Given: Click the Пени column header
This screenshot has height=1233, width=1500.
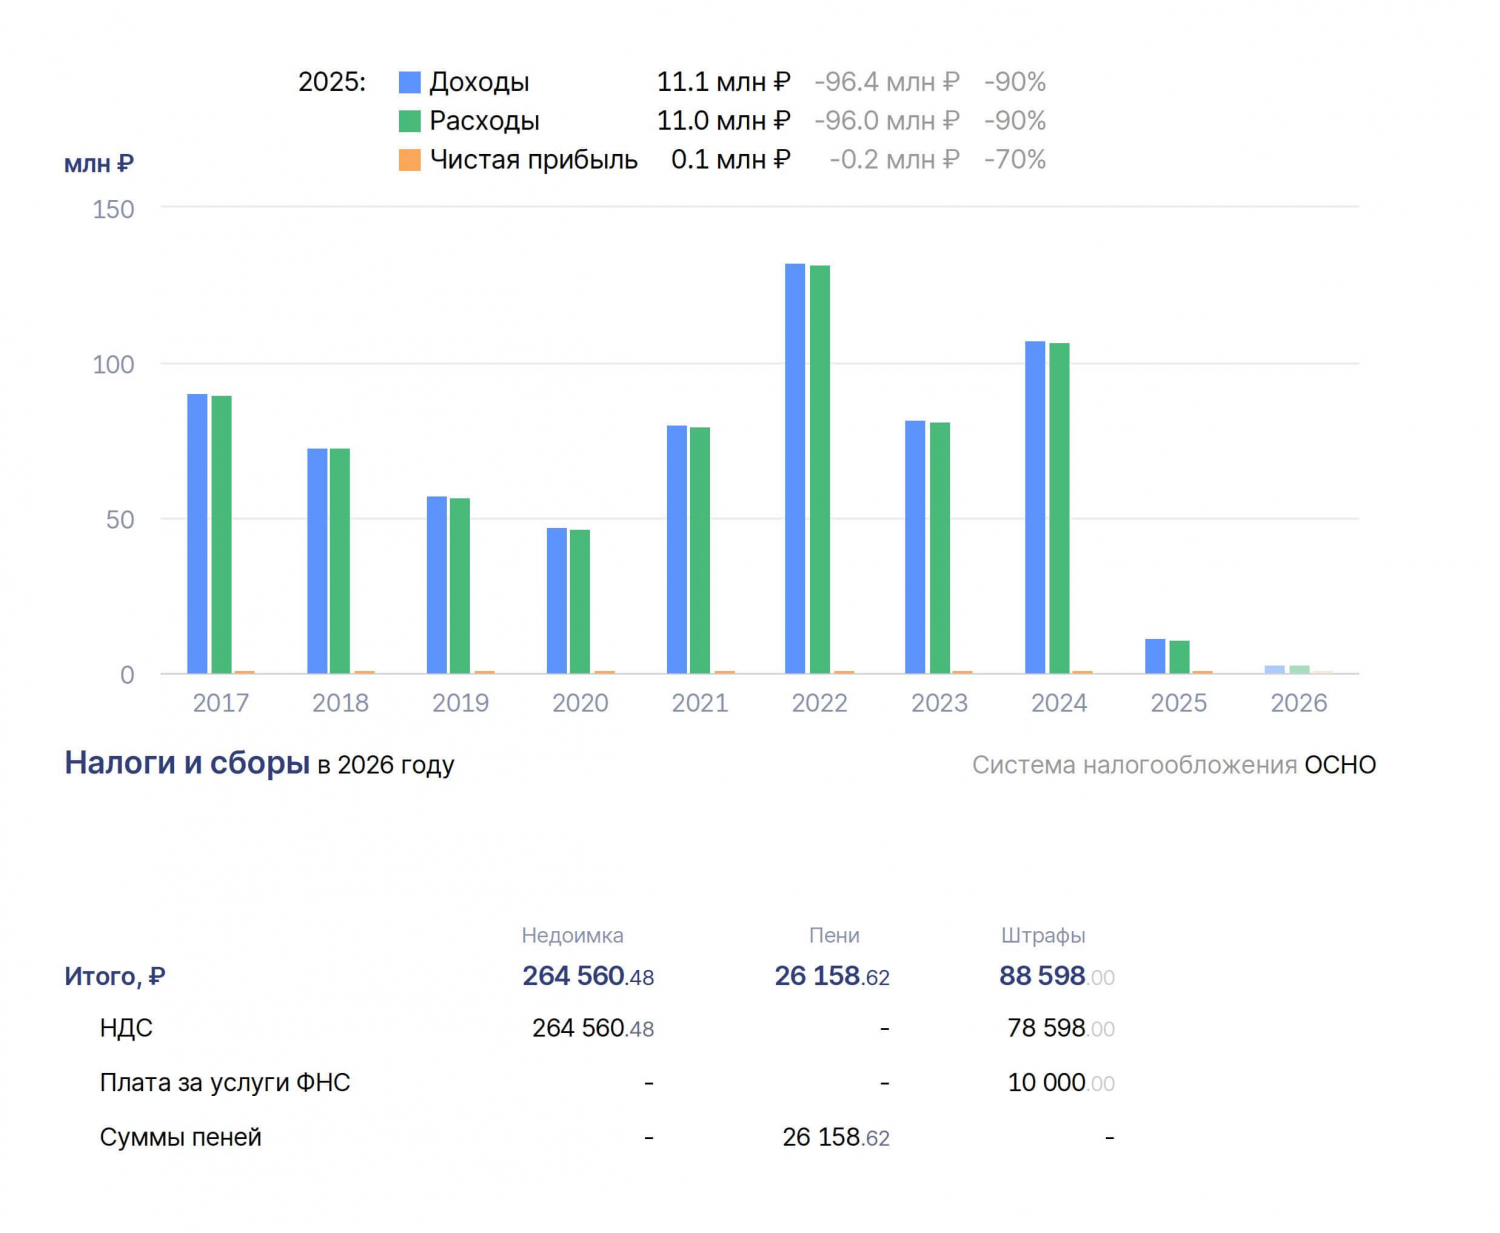Looking at the screenshot, I should coord(834,935).
